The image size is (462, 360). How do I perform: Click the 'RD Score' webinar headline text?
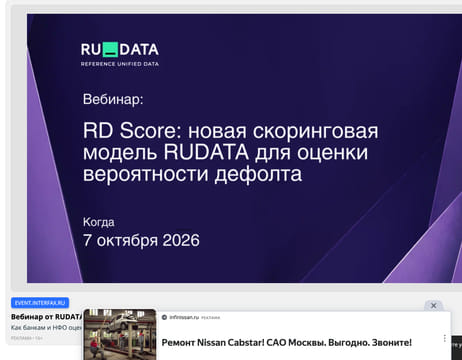click(x=230, y=152)
